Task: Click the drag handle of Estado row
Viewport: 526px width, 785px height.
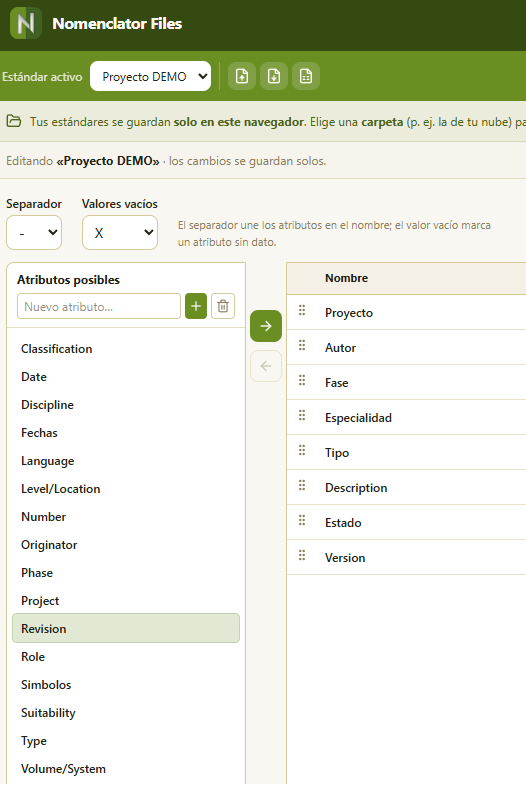Action: pyautogui.click(x=302, y=520)
